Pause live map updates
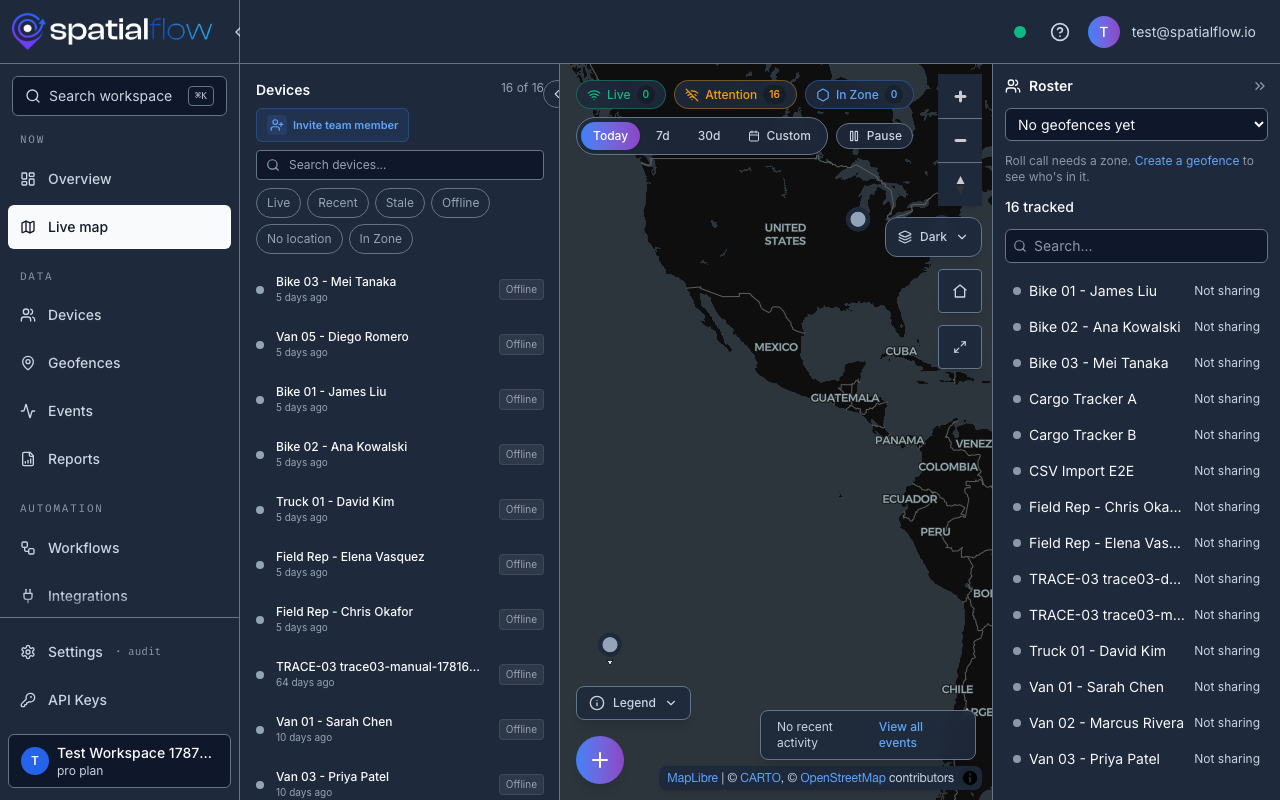Image resolution: width=1280 pixels, height=800 pixels. tap(874, 136)
